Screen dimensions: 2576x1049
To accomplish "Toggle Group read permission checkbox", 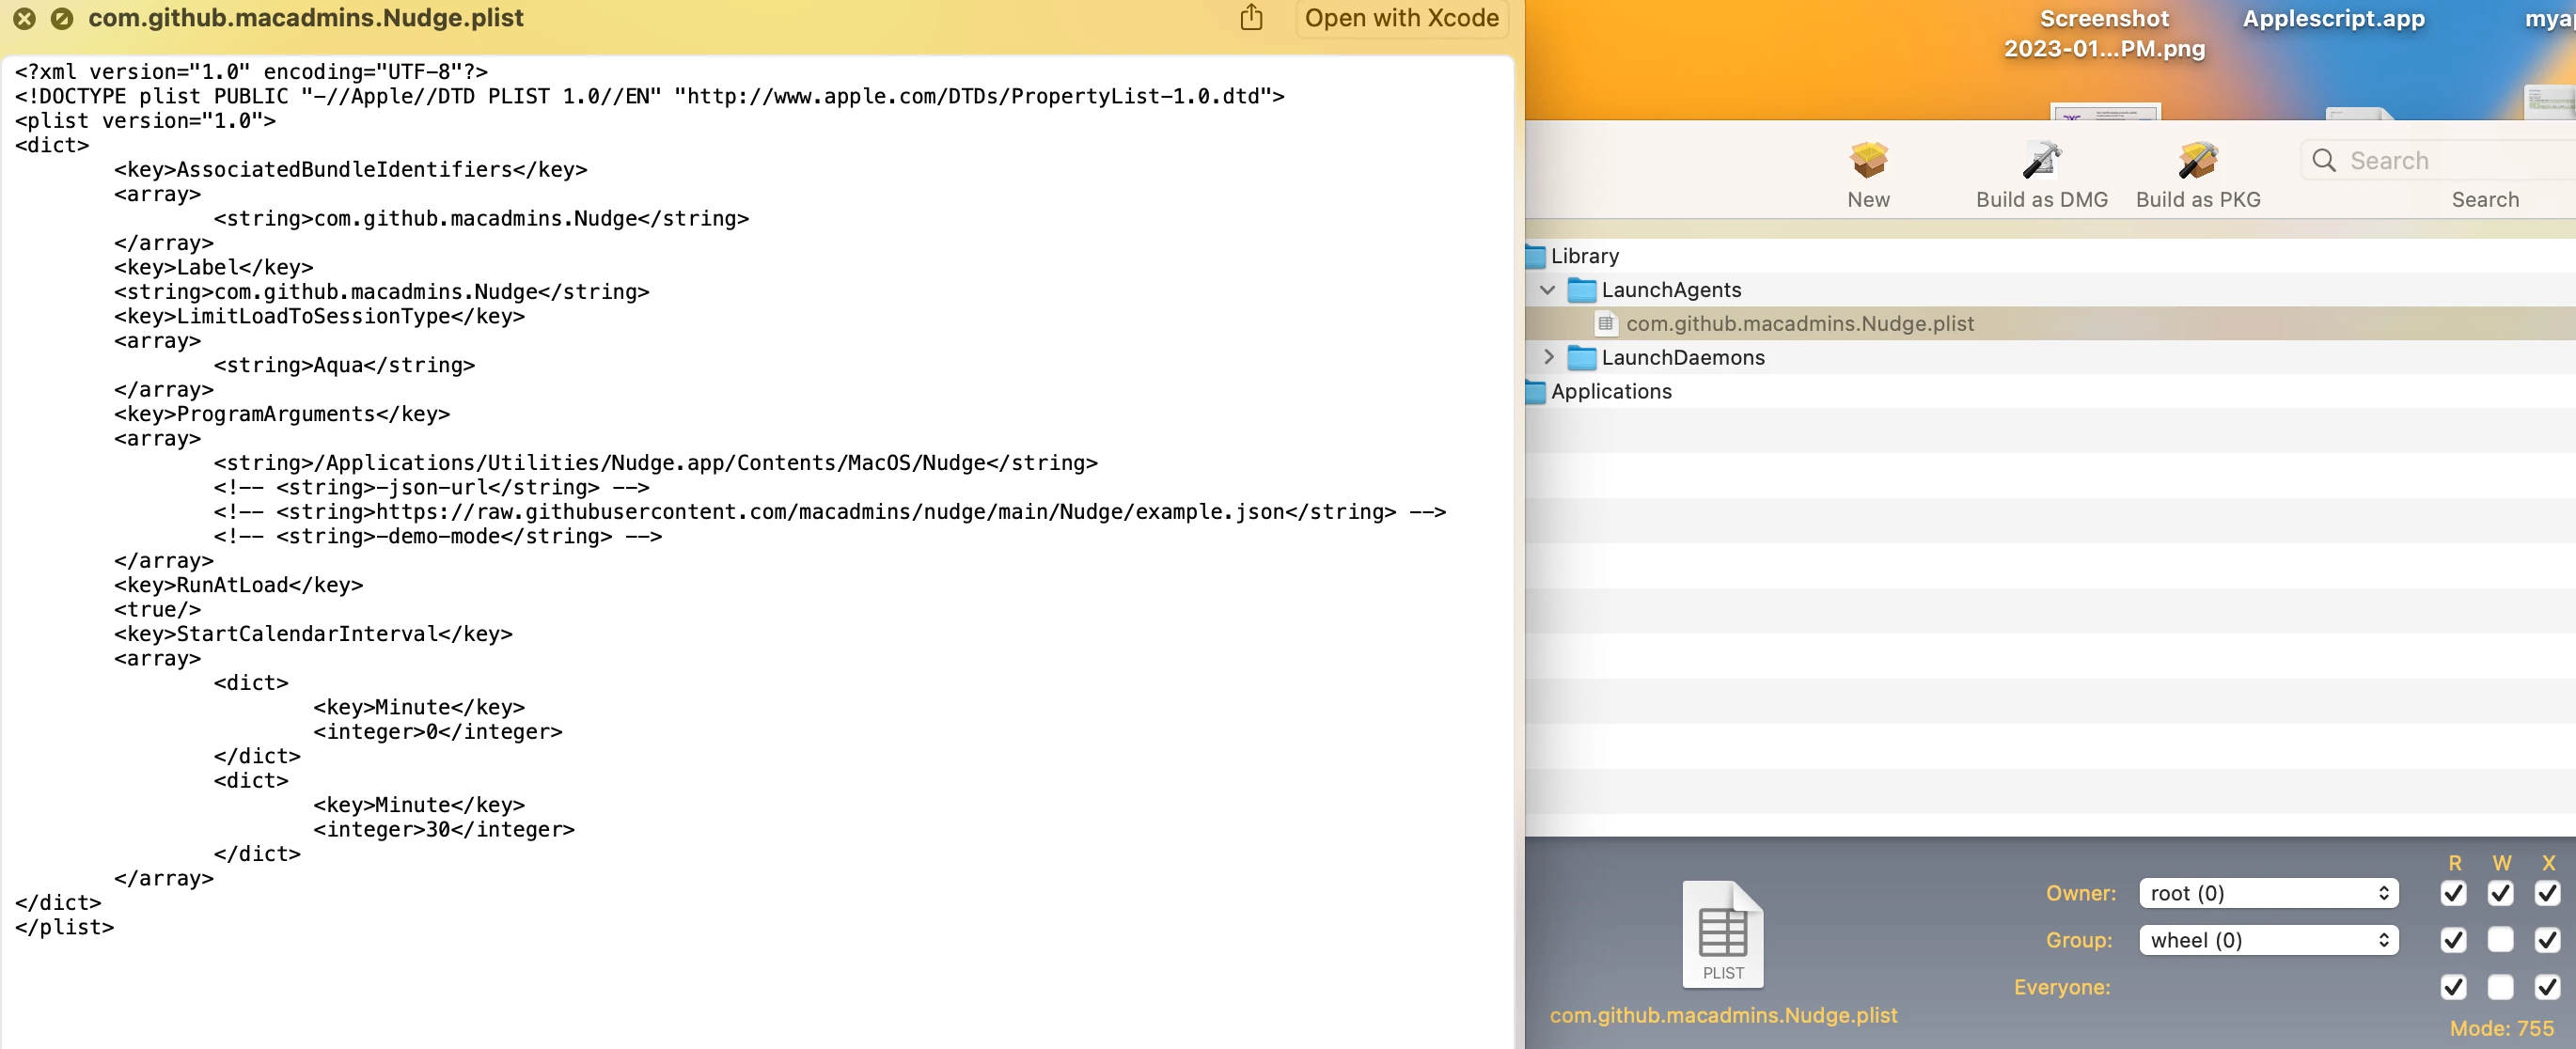I will click(2453, 940).
